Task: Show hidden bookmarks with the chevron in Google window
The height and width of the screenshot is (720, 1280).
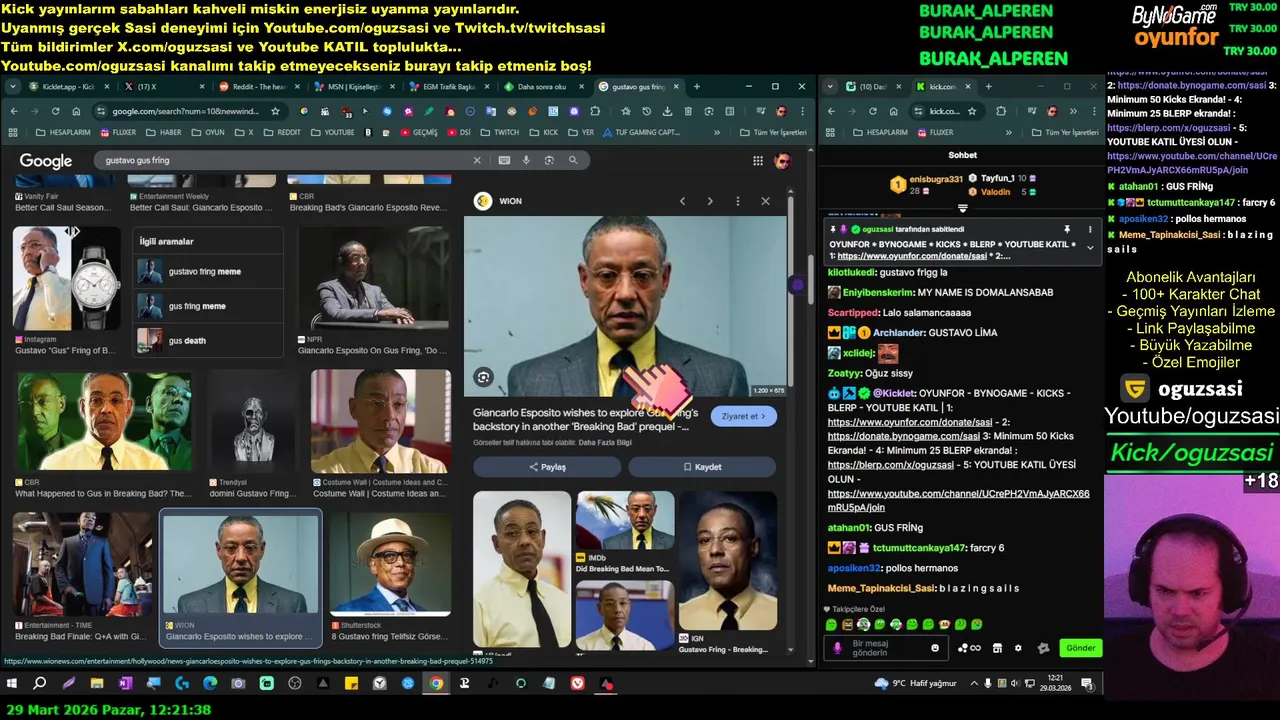Action: (x=717, y=132)
